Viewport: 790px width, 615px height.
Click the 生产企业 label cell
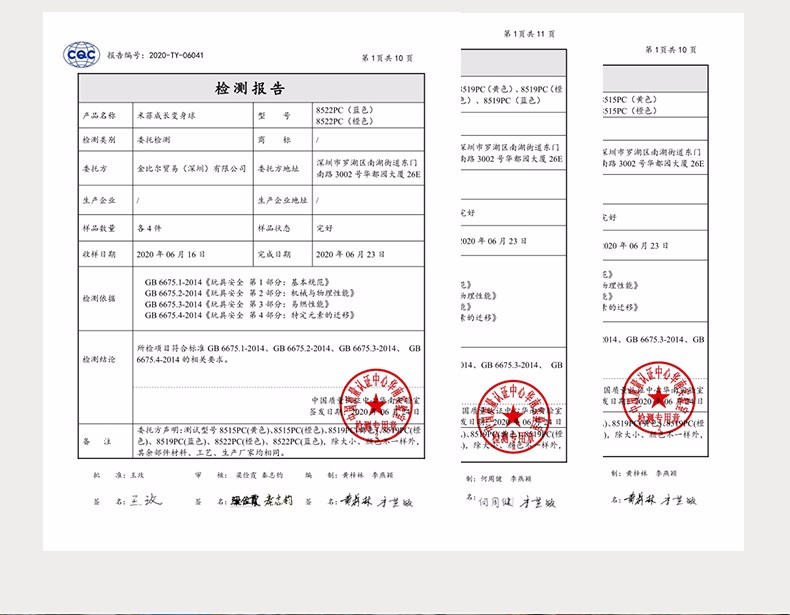pyautogui.click(x=105, y=200)
